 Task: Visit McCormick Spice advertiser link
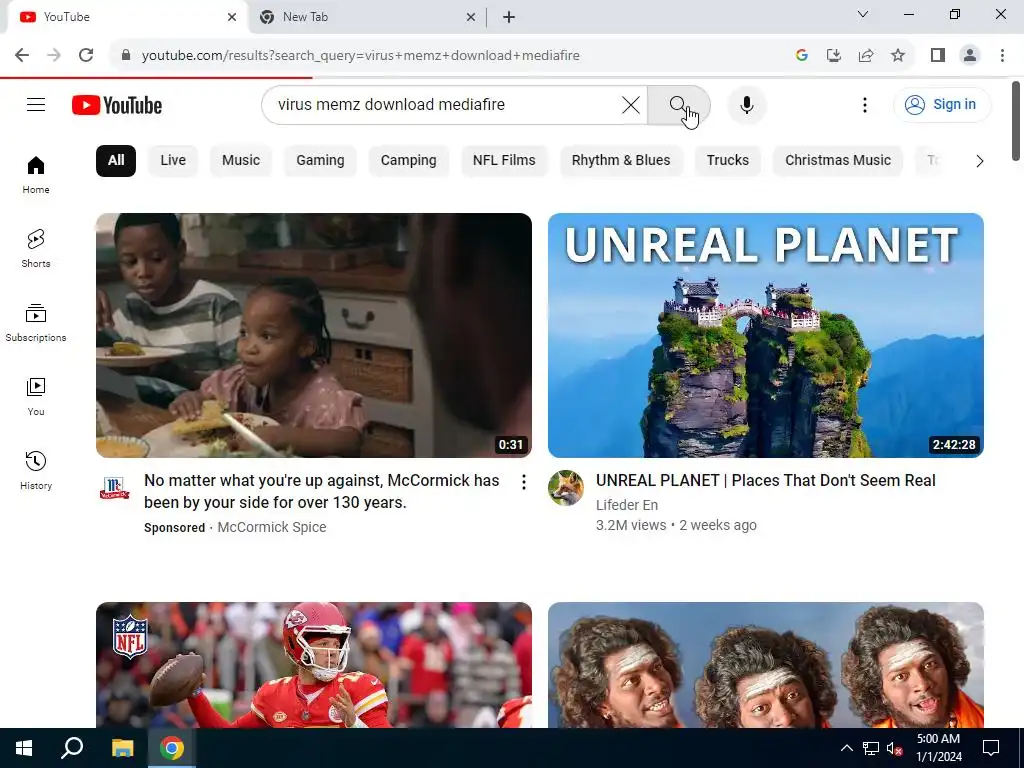[272, 527]
